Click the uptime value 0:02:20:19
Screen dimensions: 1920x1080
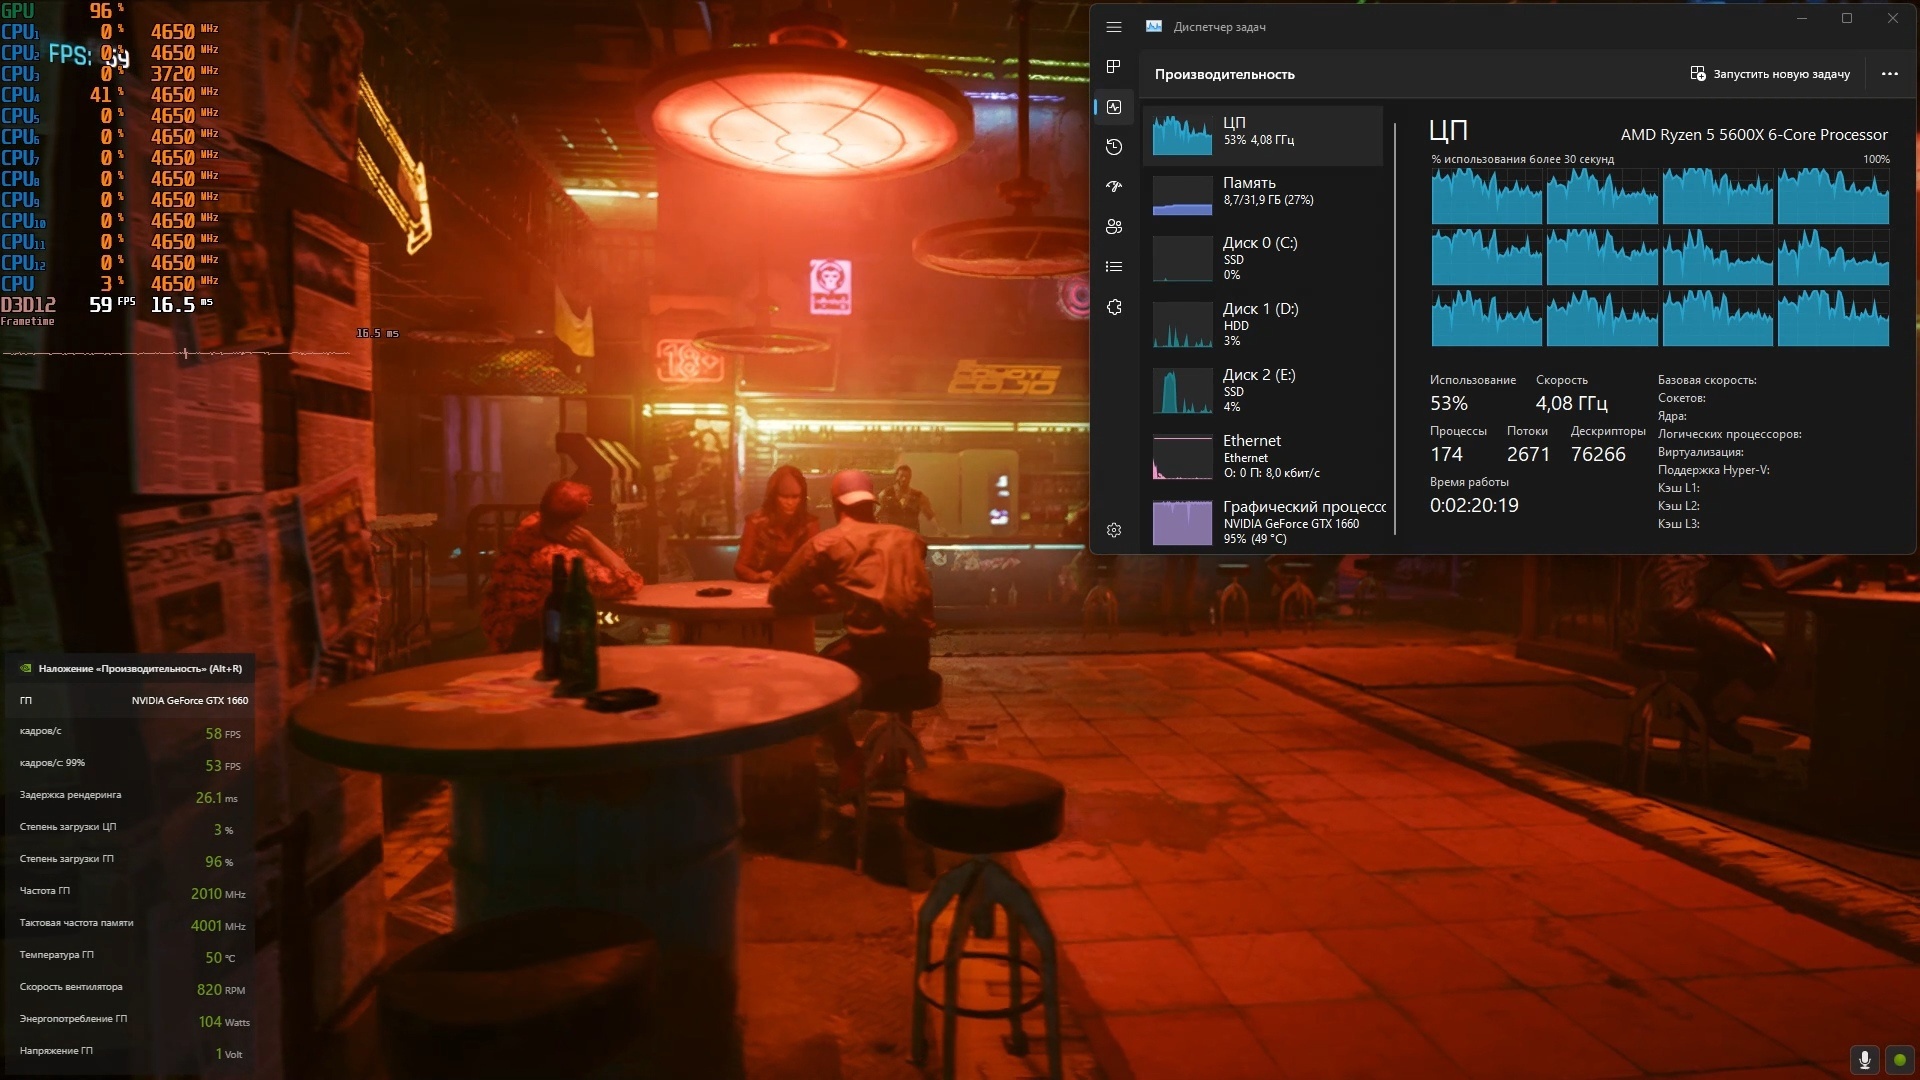pos(1474,505)
